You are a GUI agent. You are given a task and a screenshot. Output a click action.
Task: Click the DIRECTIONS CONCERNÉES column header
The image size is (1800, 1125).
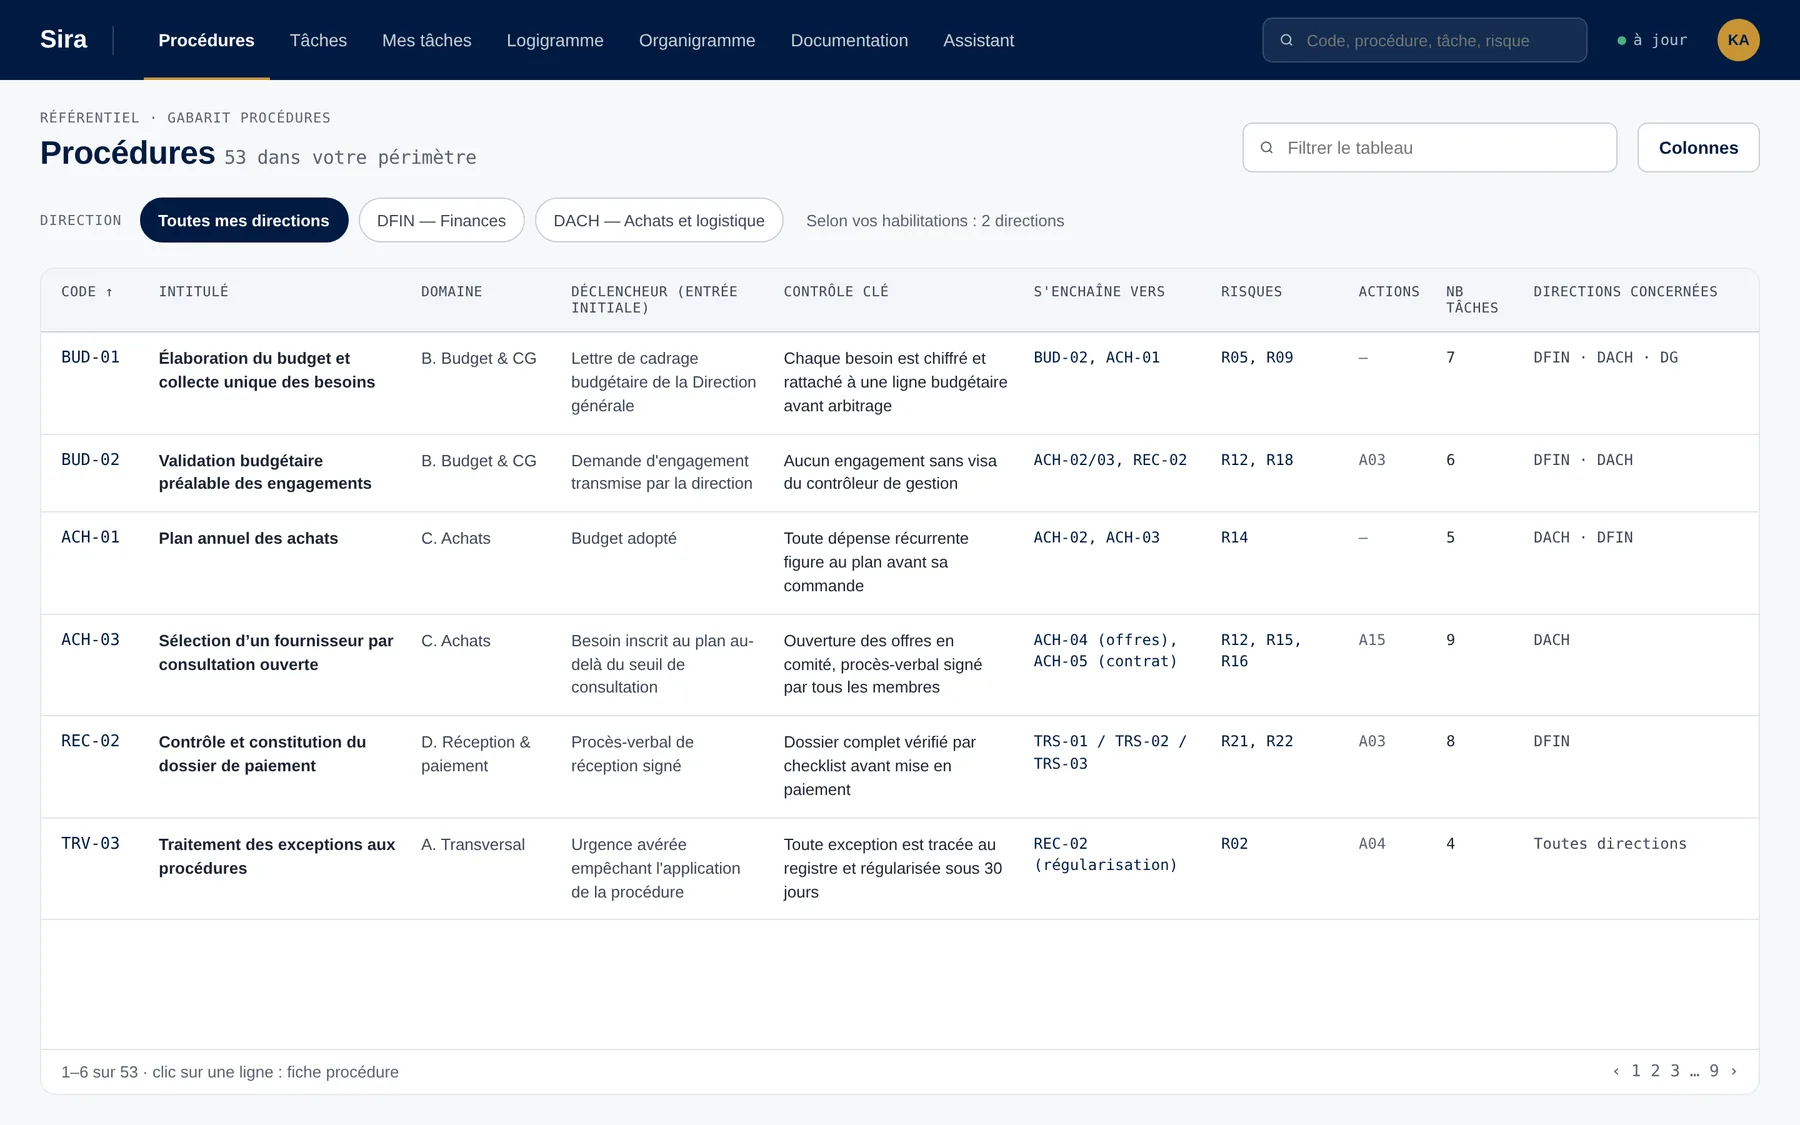1625,292
